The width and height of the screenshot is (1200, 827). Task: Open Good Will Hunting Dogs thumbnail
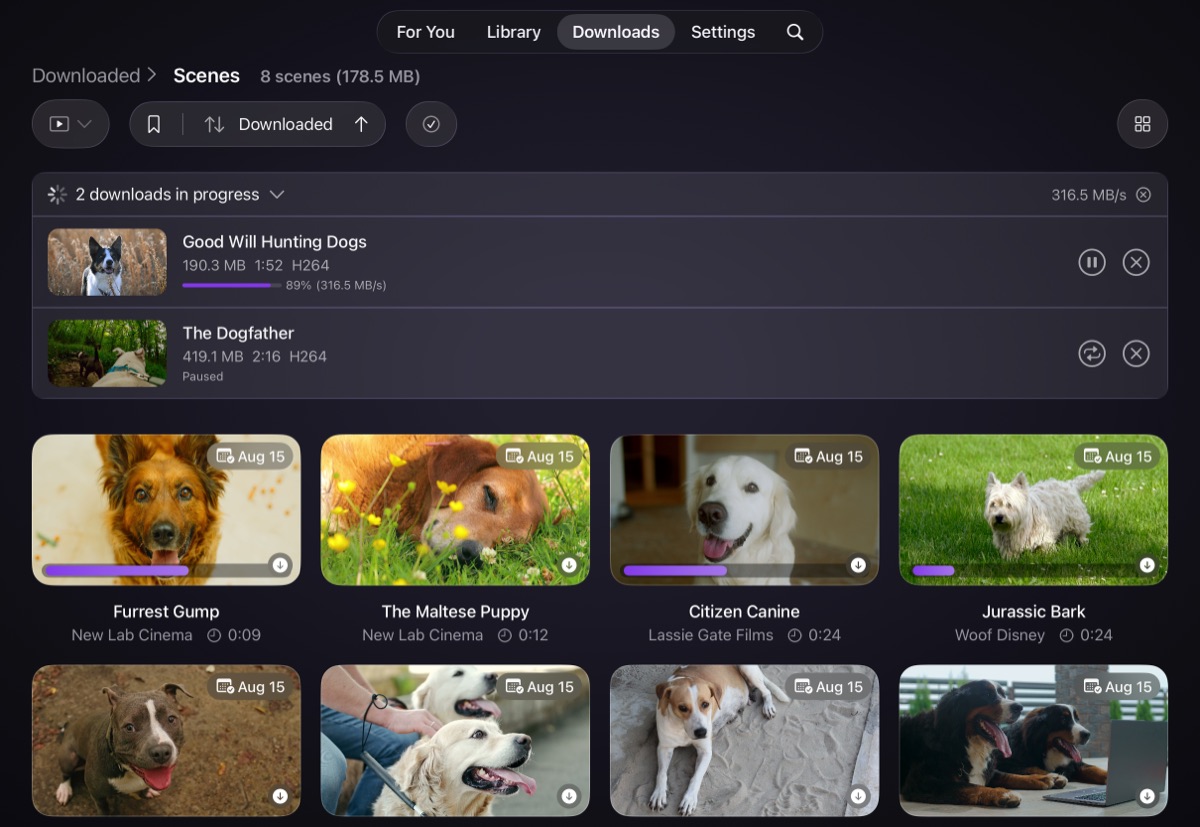coord(107,262)
